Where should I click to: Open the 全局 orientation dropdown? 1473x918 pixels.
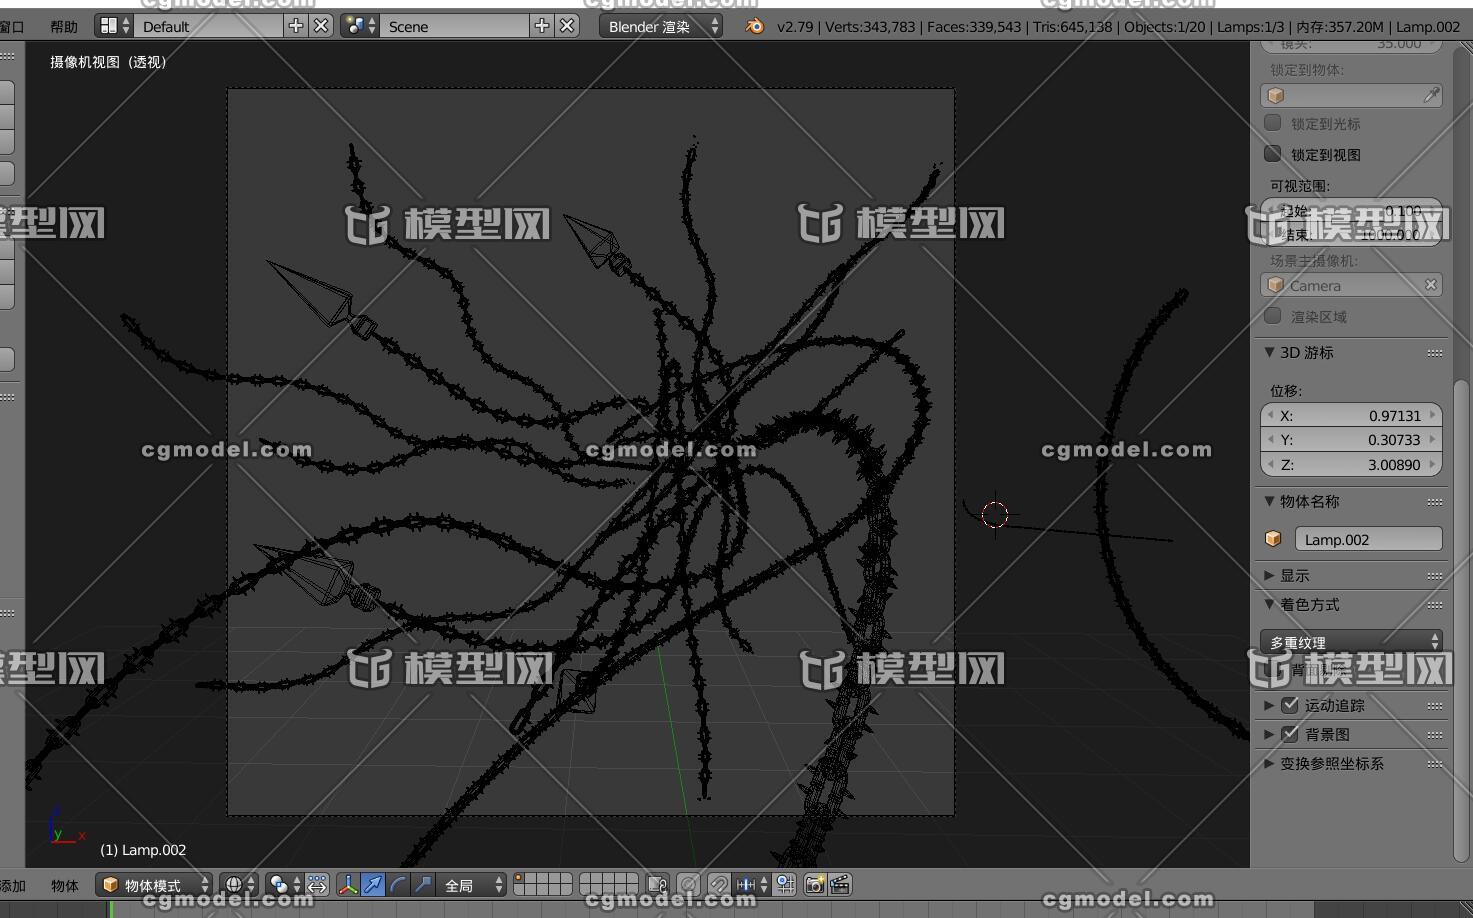point(470,885)
